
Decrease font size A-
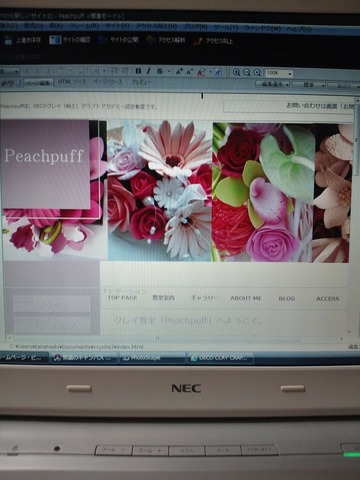click(190, 72)
